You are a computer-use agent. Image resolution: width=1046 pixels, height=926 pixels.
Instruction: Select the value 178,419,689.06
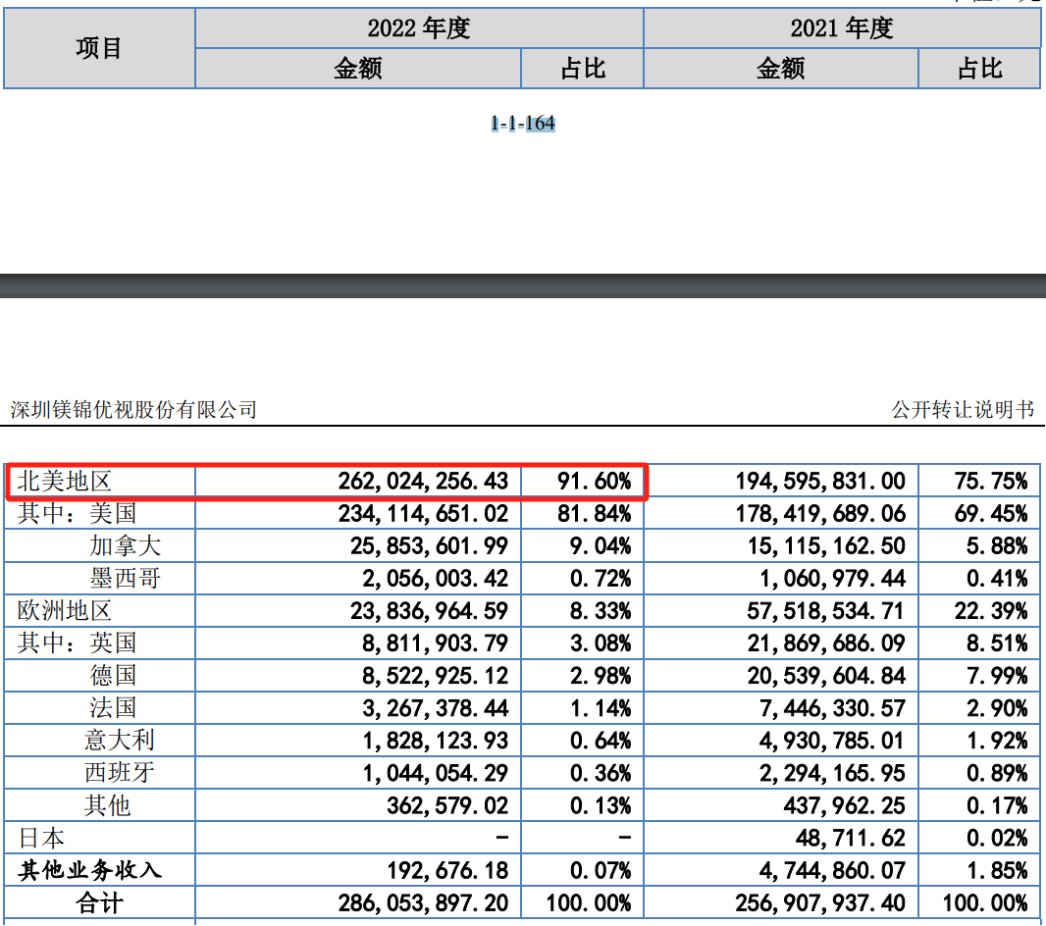click(821, 513)
